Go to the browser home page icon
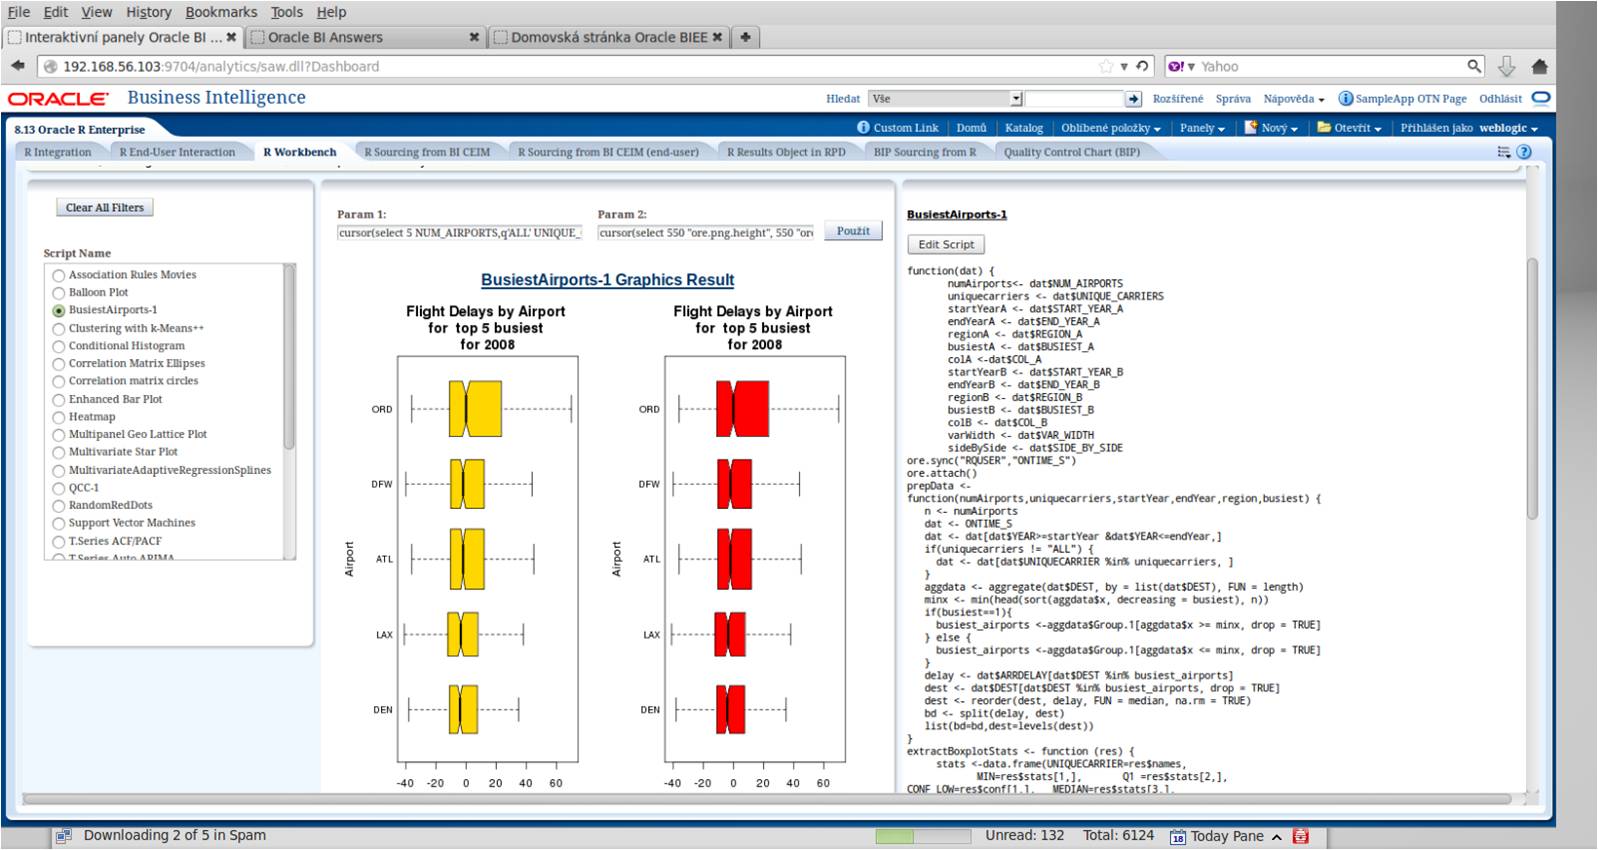This screenshot has width=1598, height=850. [1540, 66]
